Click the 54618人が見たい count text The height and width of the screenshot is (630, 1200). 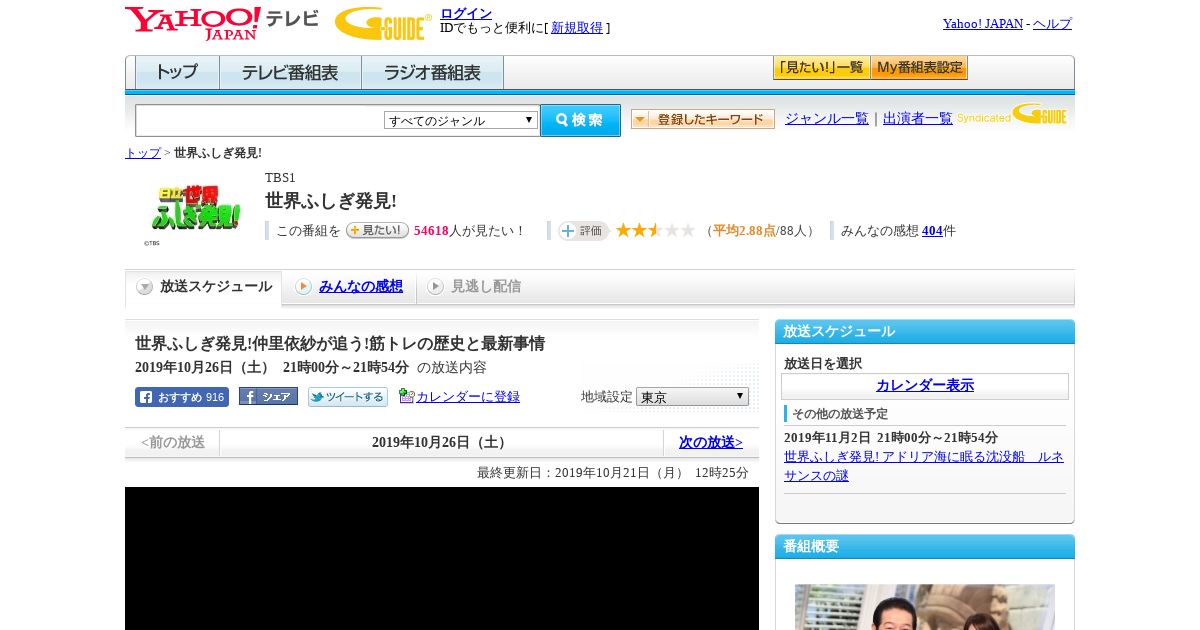pos(469,231)
